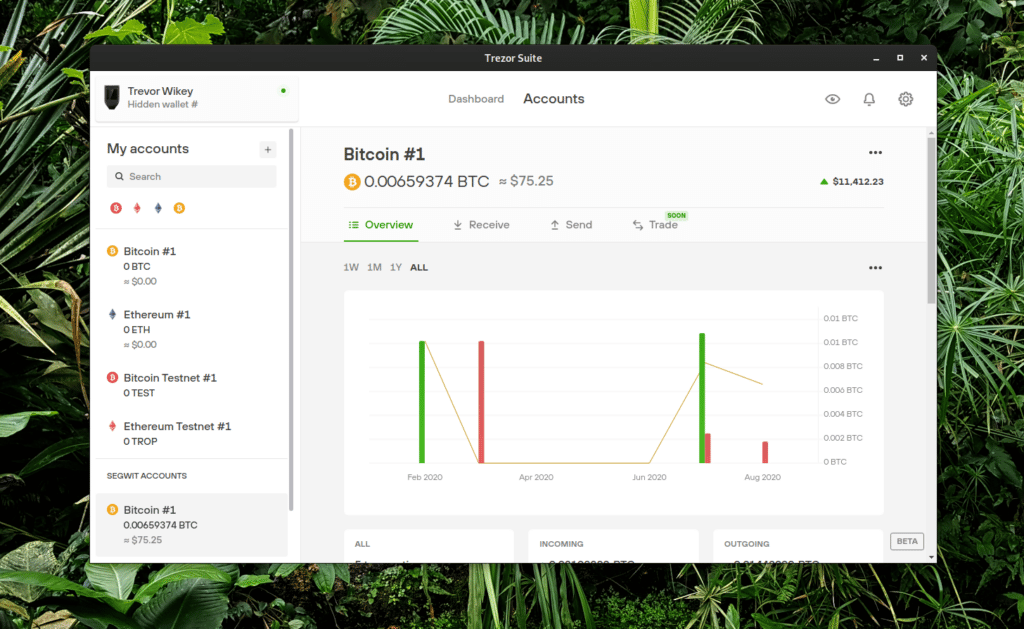Toggle discreet mode eye icon
The height and width of the screenshot is (629, 1024).
(x=832, y=99)
